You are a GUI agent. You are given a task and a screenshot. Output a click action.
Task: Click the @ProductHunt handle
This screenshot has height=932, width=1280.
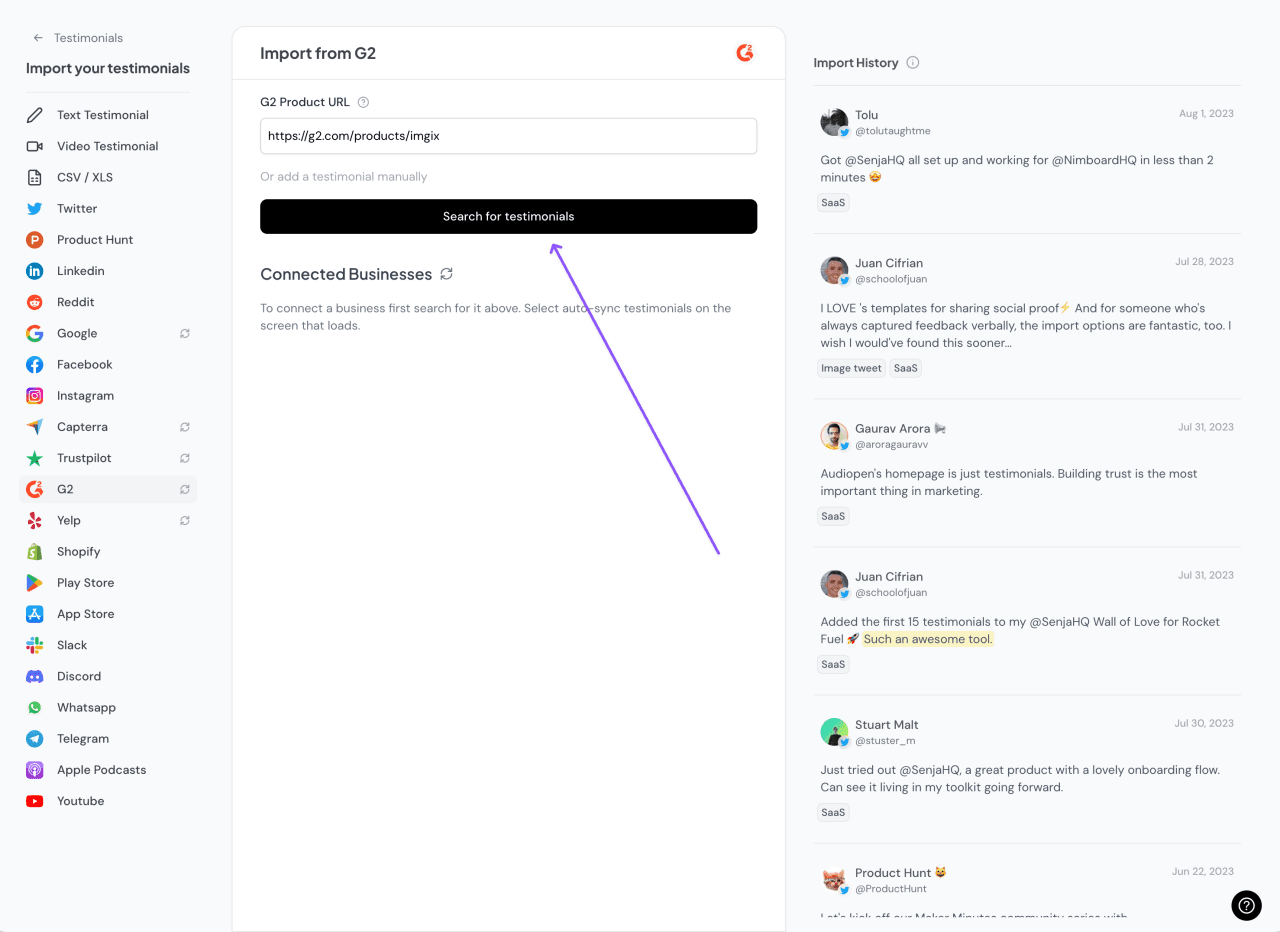pyautogui.click(x=890, y=889)
